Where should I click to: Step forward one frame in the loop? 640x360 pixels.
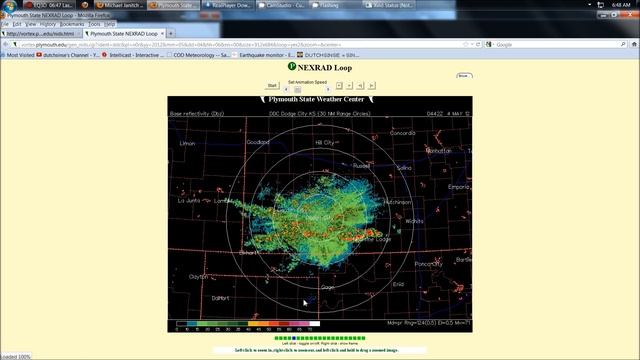click(371, 85)
